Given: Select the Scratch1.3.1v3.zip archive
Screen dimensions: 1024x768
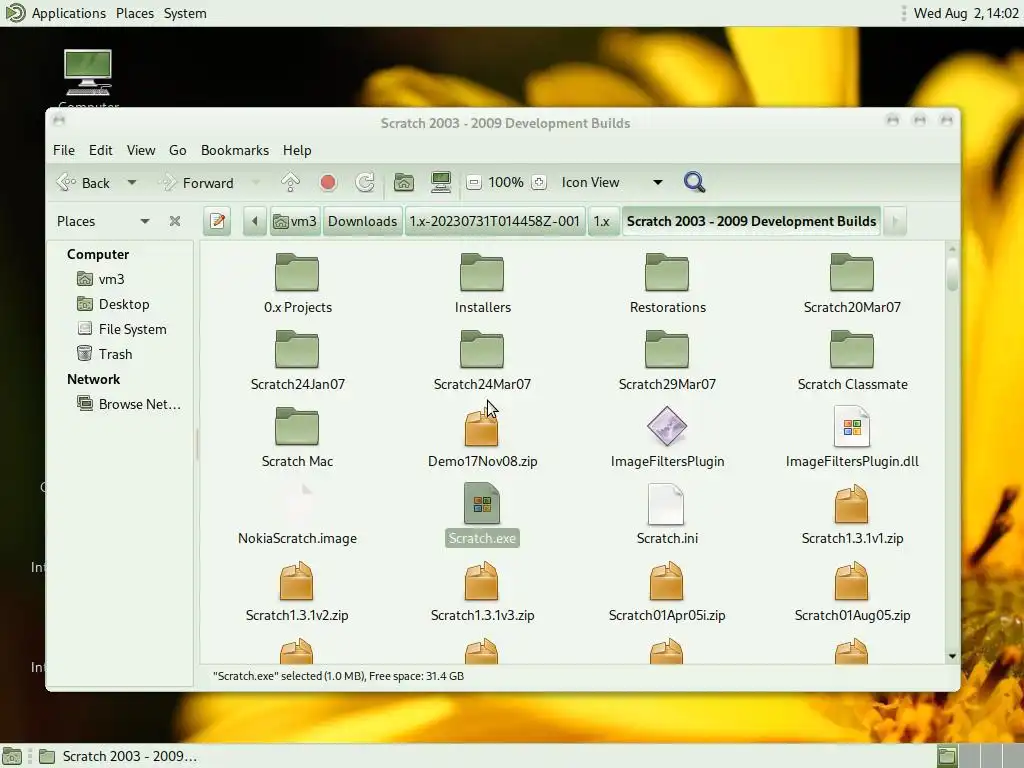Looking at the screenshot, I should (482, 592).
